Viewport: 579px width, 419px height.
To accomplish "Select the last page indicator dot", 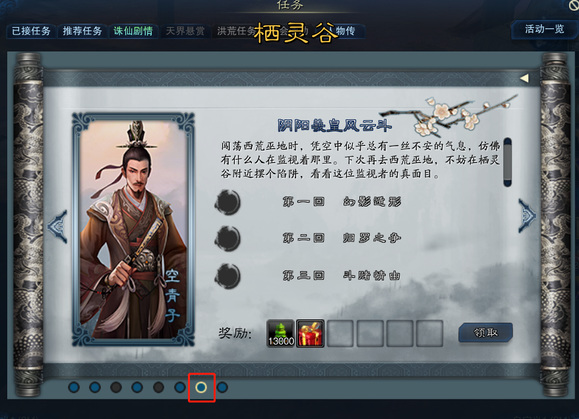I will (222, 387).
